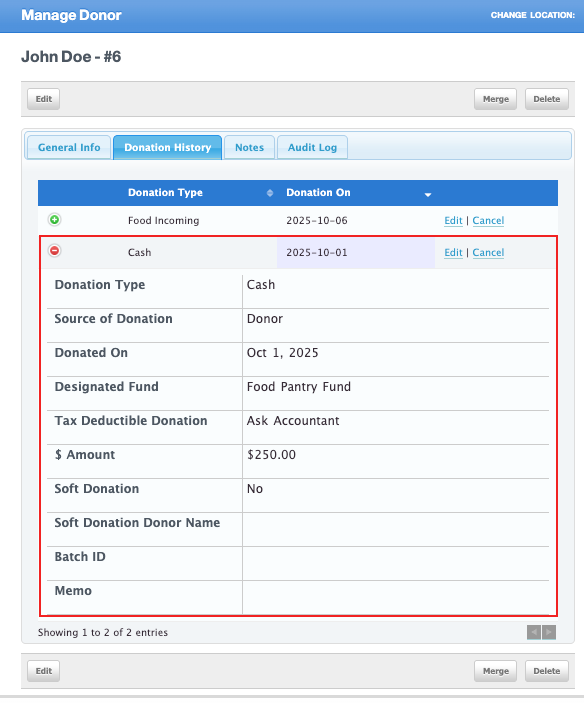584x703 pixels.
Task: Click bottom Merge button
Action: click(496, 671)
